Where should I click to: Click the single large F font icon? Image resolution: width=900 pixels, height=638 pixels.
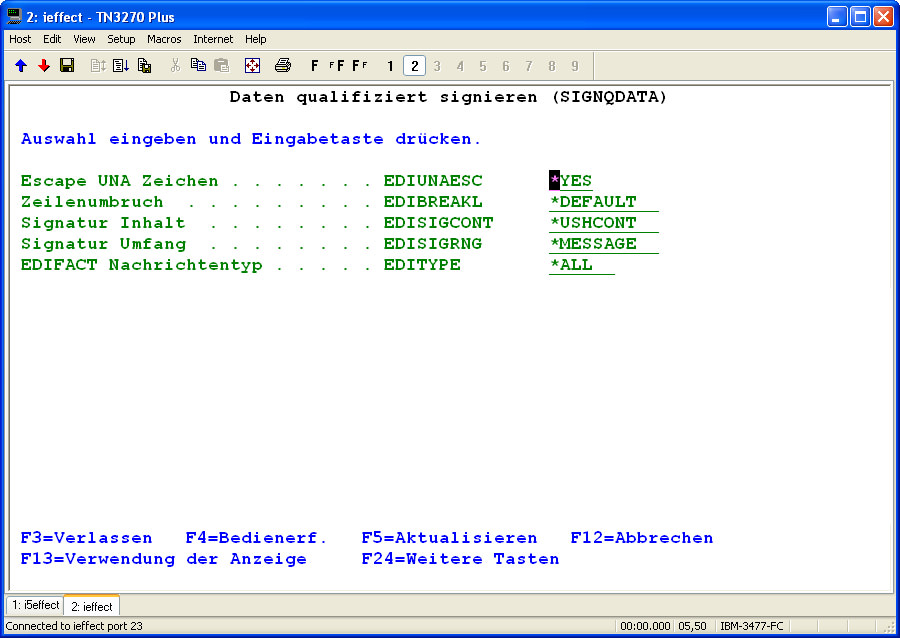pos(315,66)
